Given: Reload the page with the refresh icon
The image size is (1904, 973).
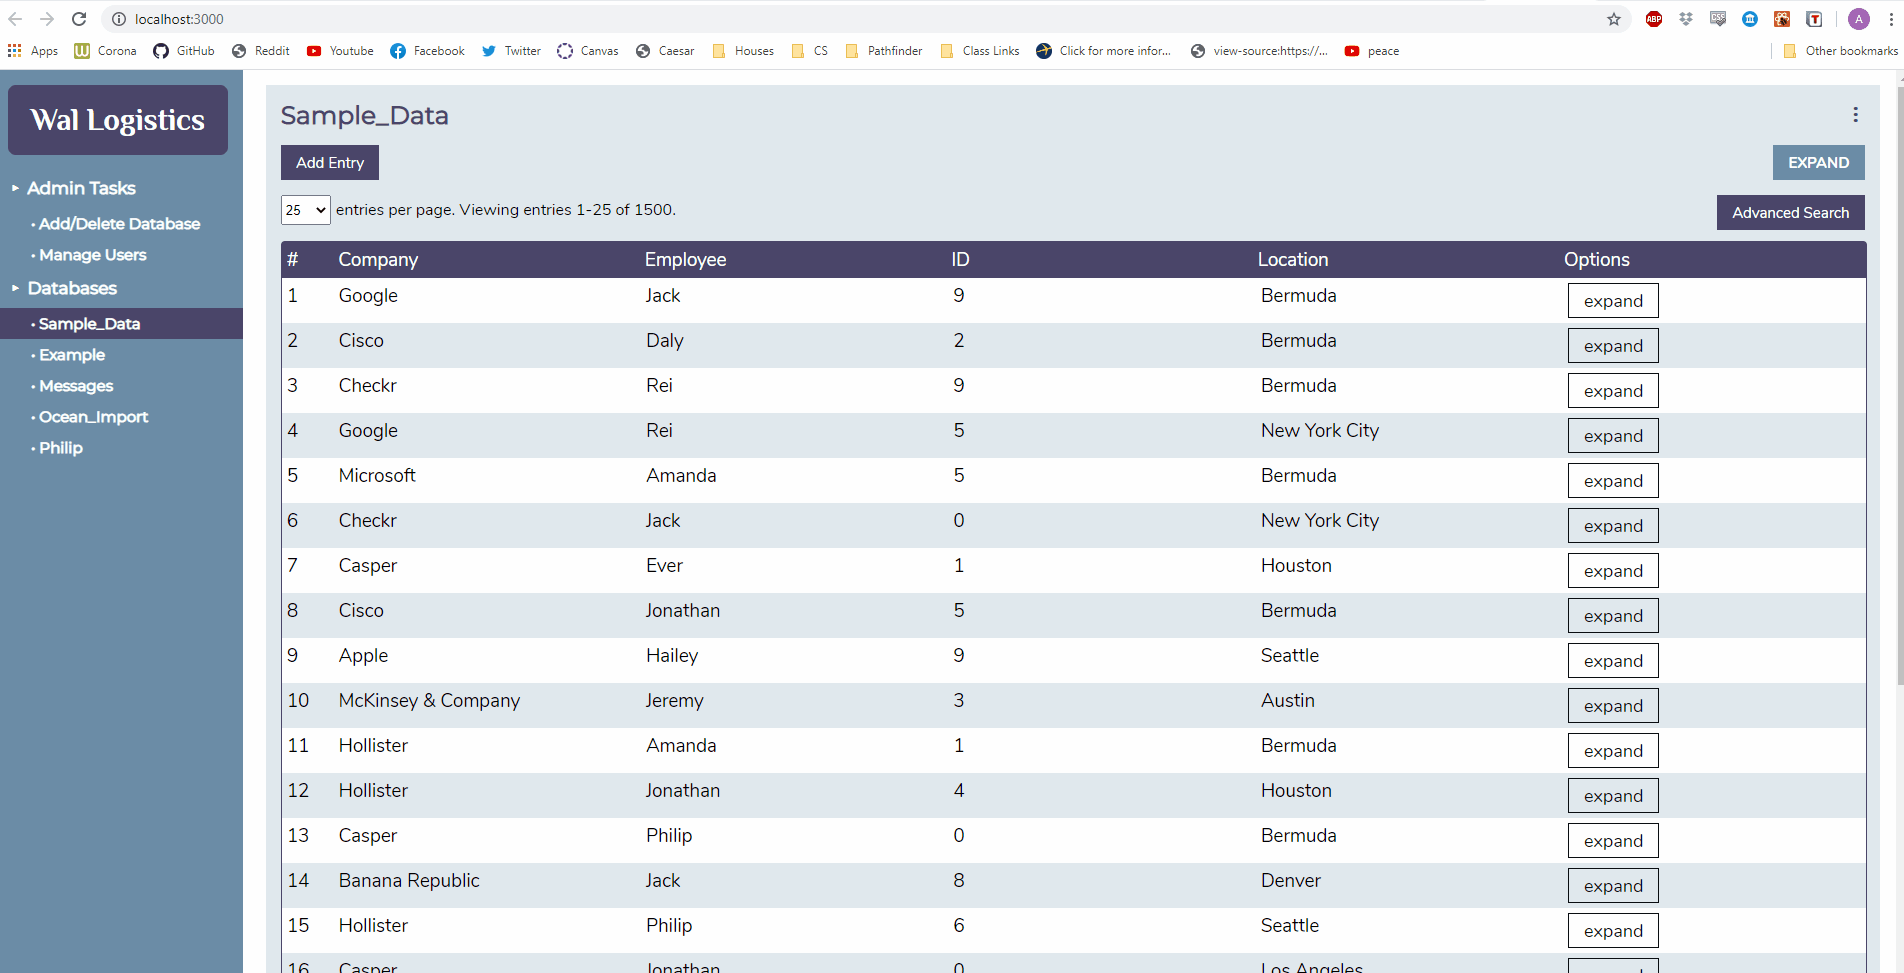Looking at the screenshot, I should (x=79, y=19).
